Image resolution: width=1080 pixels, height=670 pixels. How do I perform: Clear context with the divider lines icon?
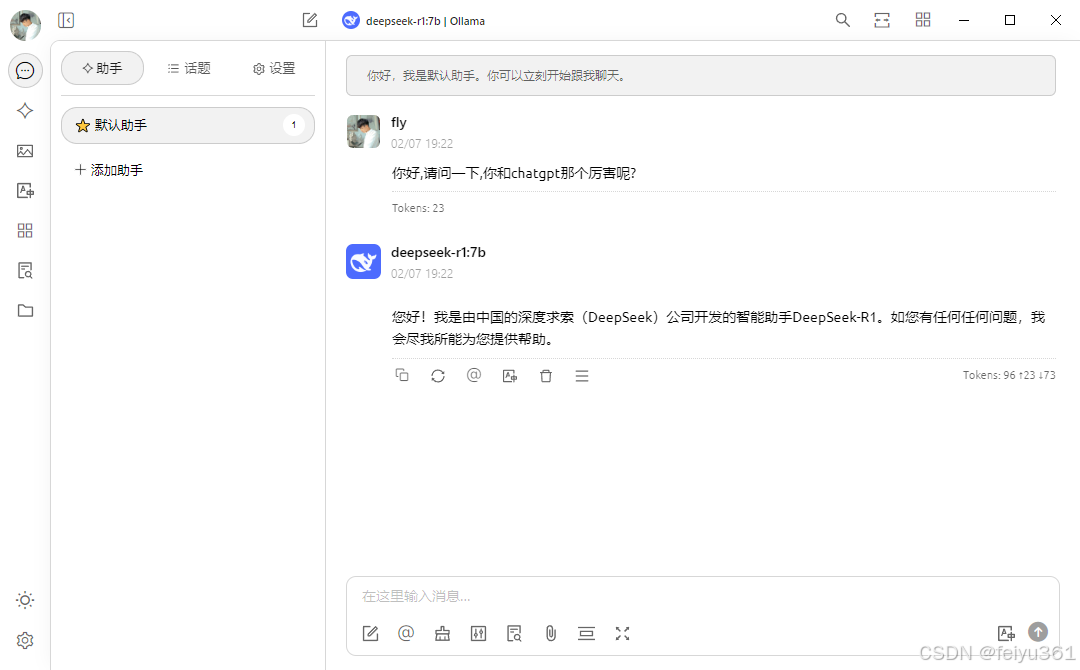click(x=586, y=634)
